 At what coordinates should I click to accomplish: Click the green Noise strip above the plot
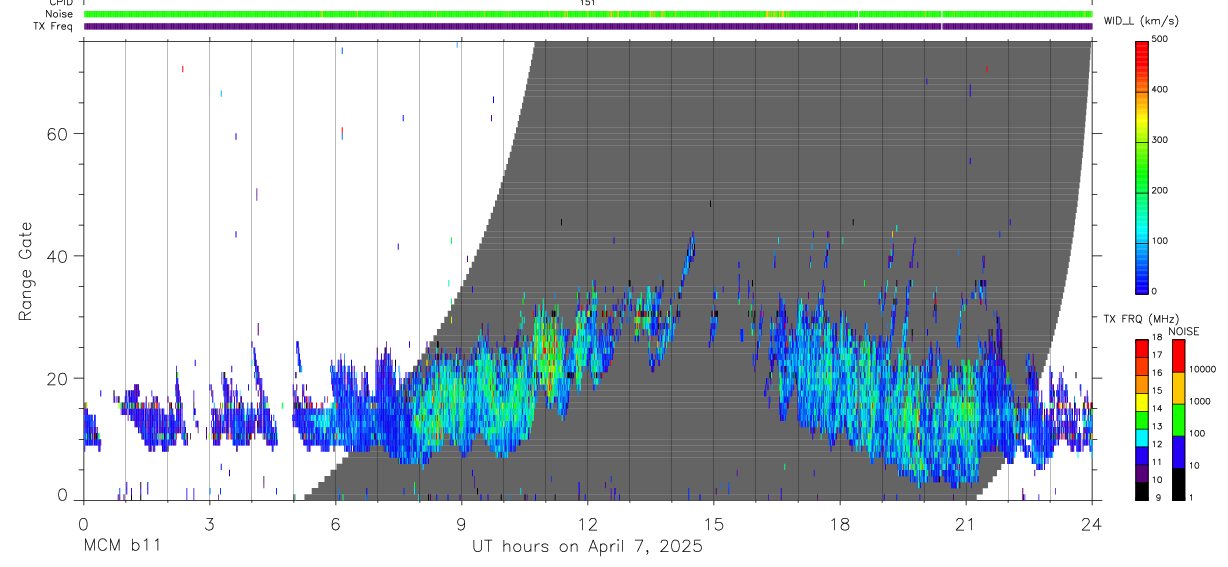(x=588, y=15)
